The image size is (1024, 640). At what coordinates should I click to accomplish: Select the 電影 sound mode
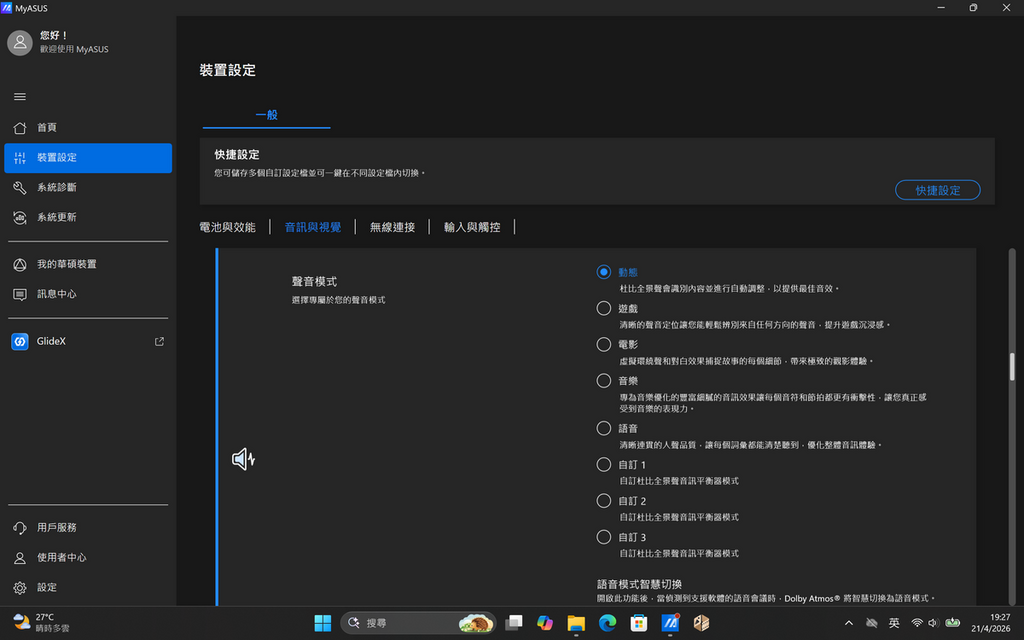(603, 344)
